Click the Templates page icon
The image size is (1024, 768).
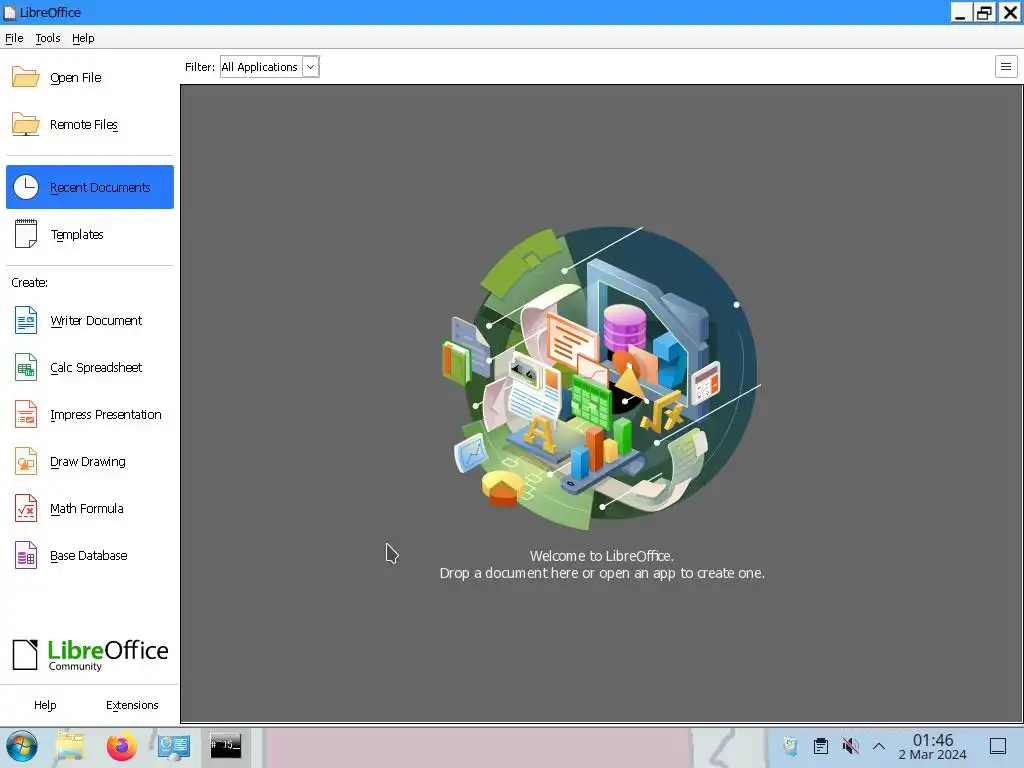coord(26,234)
